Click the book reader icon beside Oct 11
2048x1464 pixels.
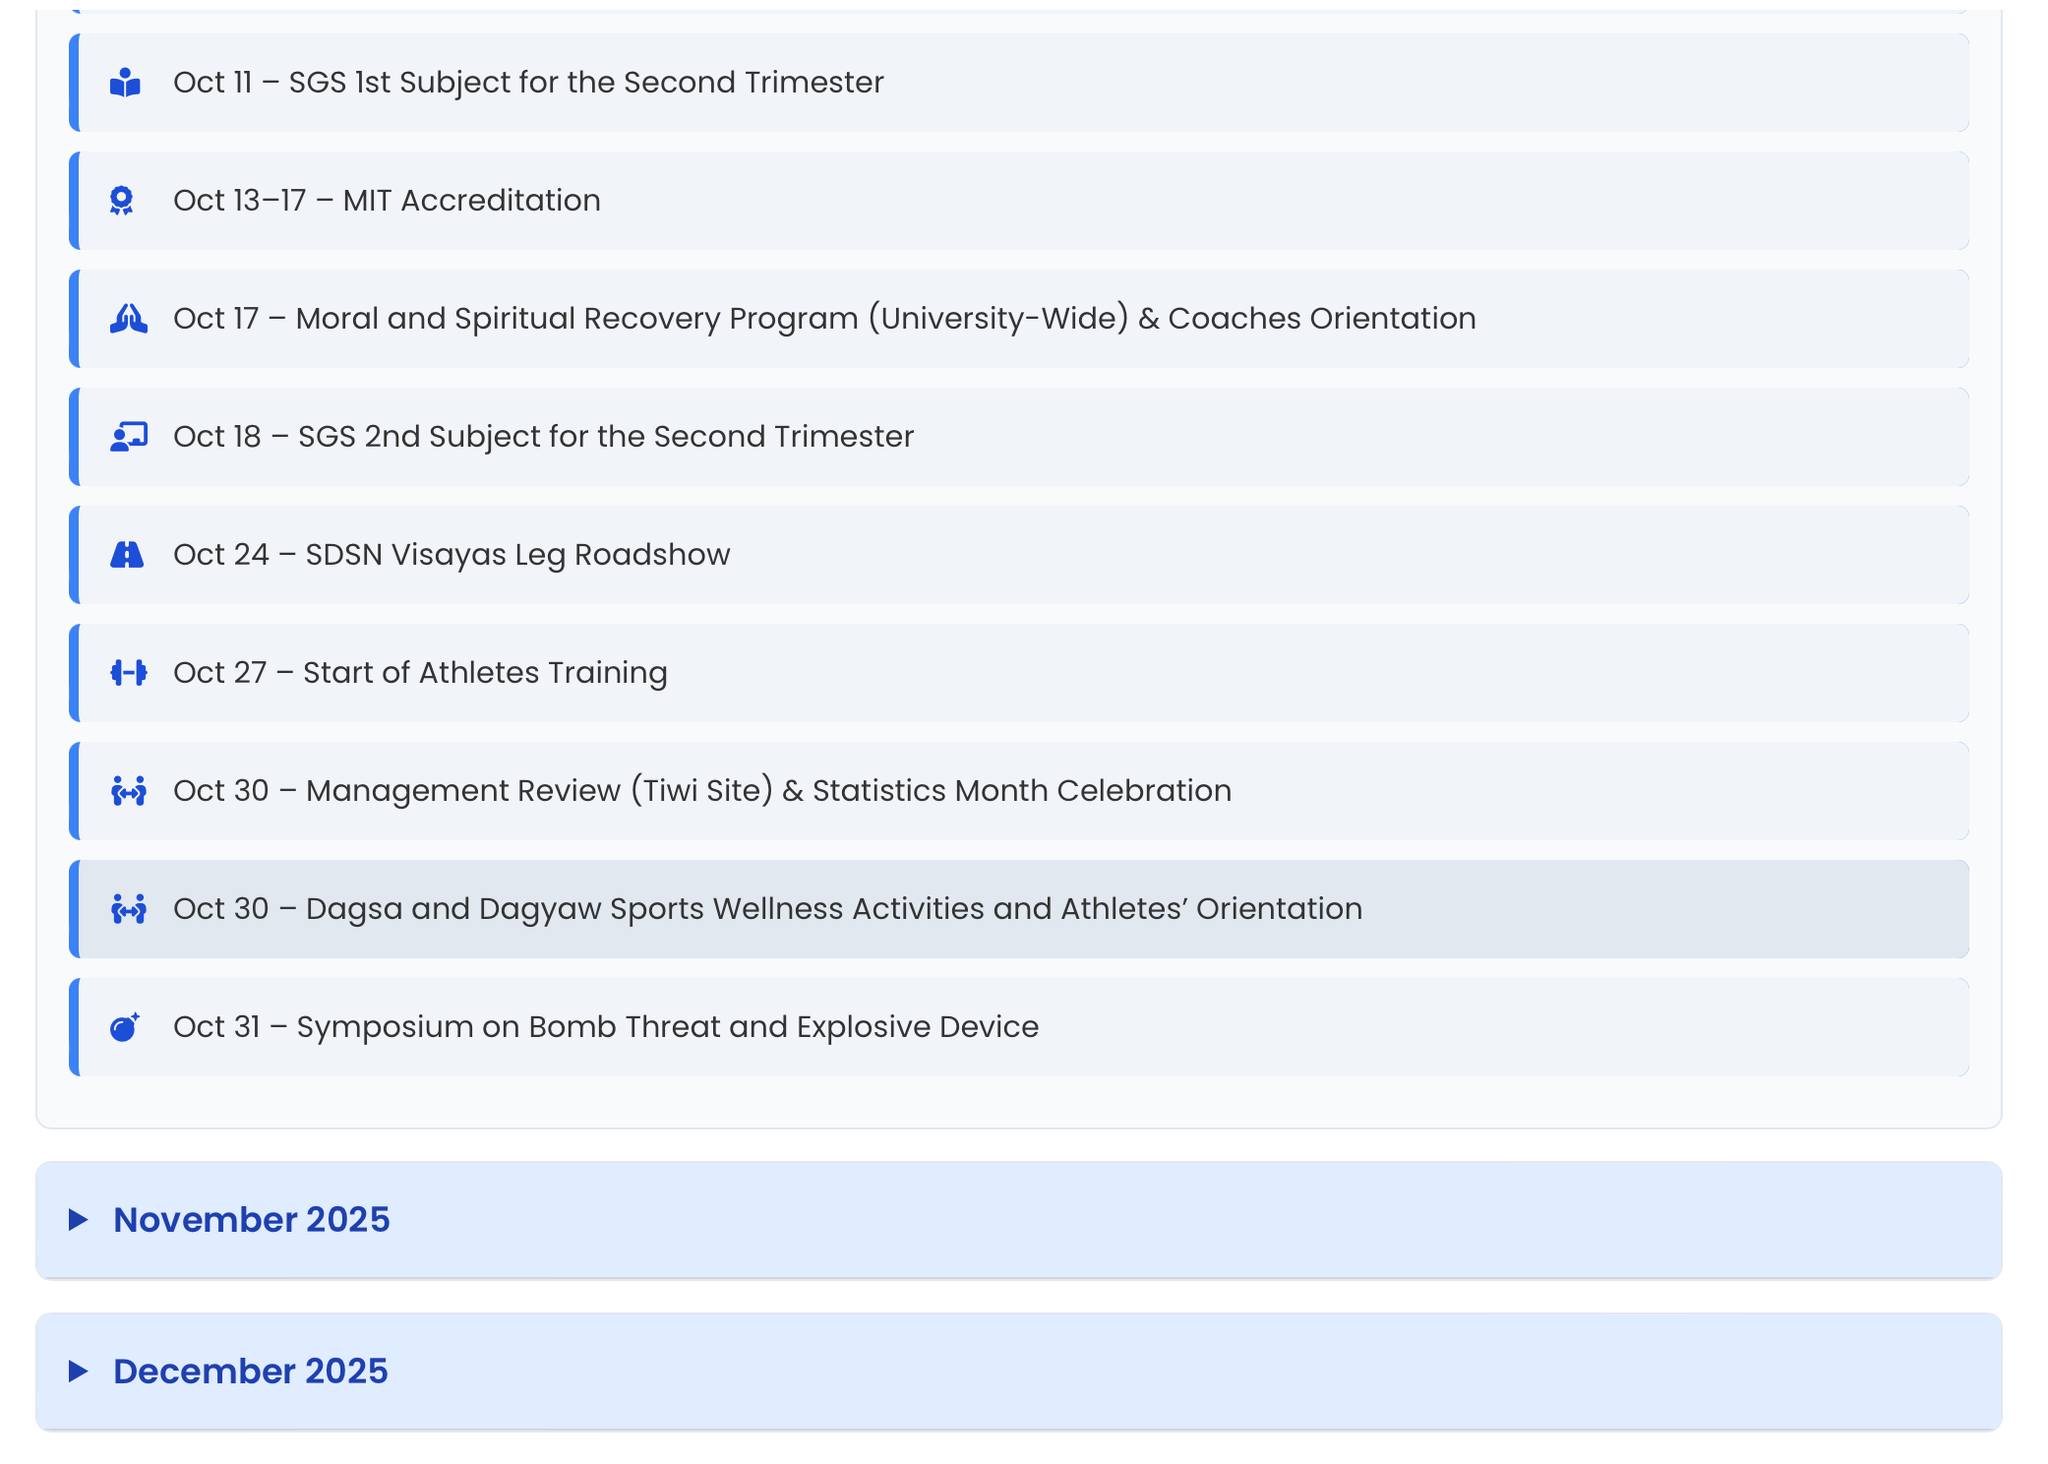click(x=125, y=83)
